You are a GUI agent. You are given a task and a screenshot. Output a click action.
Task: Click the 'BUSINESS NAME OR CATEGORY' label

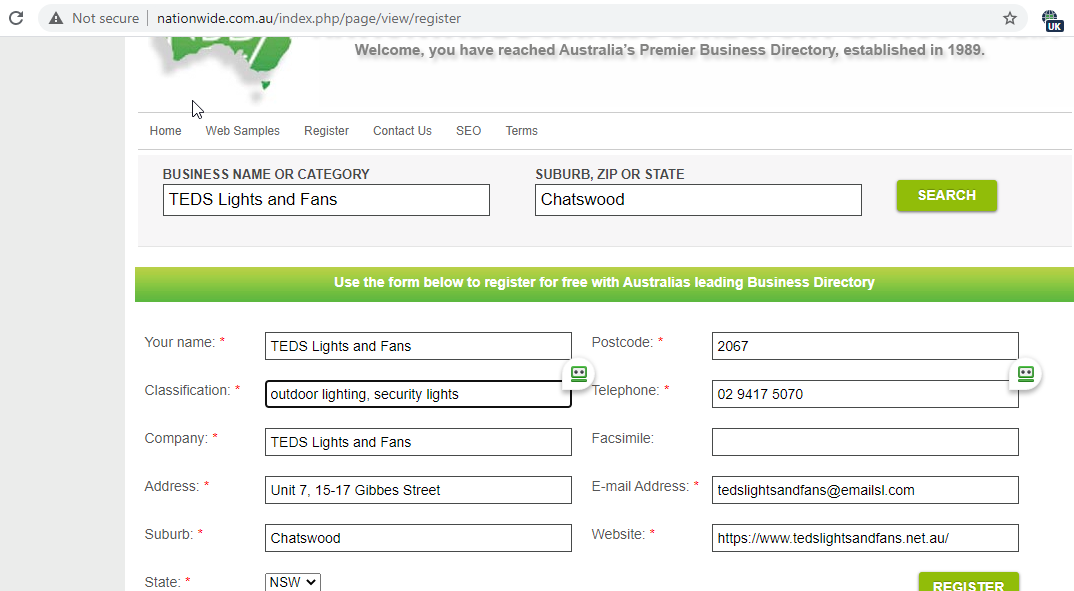266,174
